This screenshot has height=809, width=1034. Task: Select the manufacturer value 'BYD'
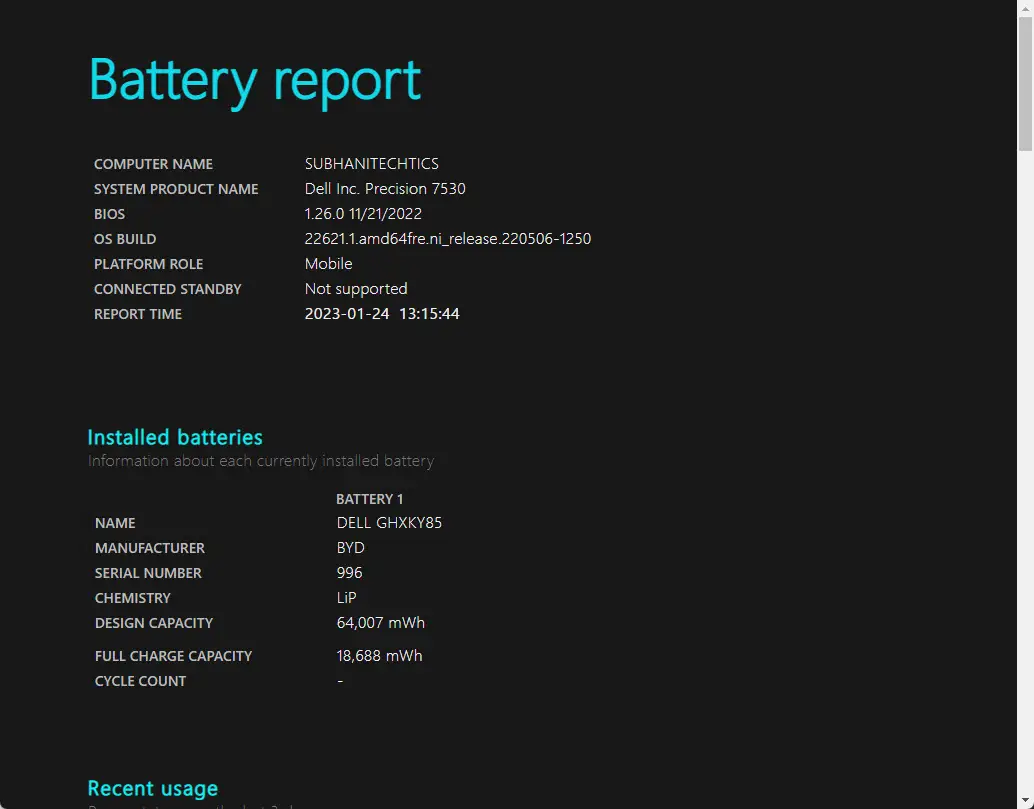click(x=350, y=548)
